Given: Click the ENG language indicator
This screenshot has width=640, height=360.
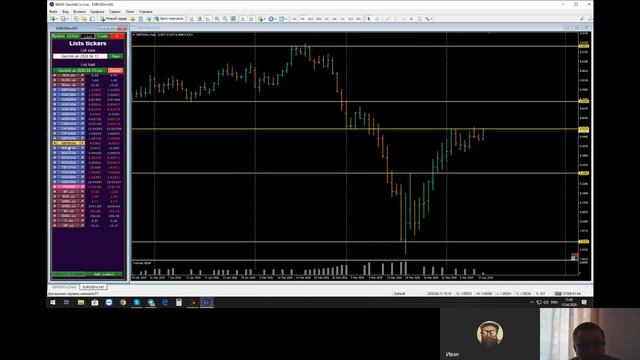Looking at the screenshot, I should tap(554, 302).
